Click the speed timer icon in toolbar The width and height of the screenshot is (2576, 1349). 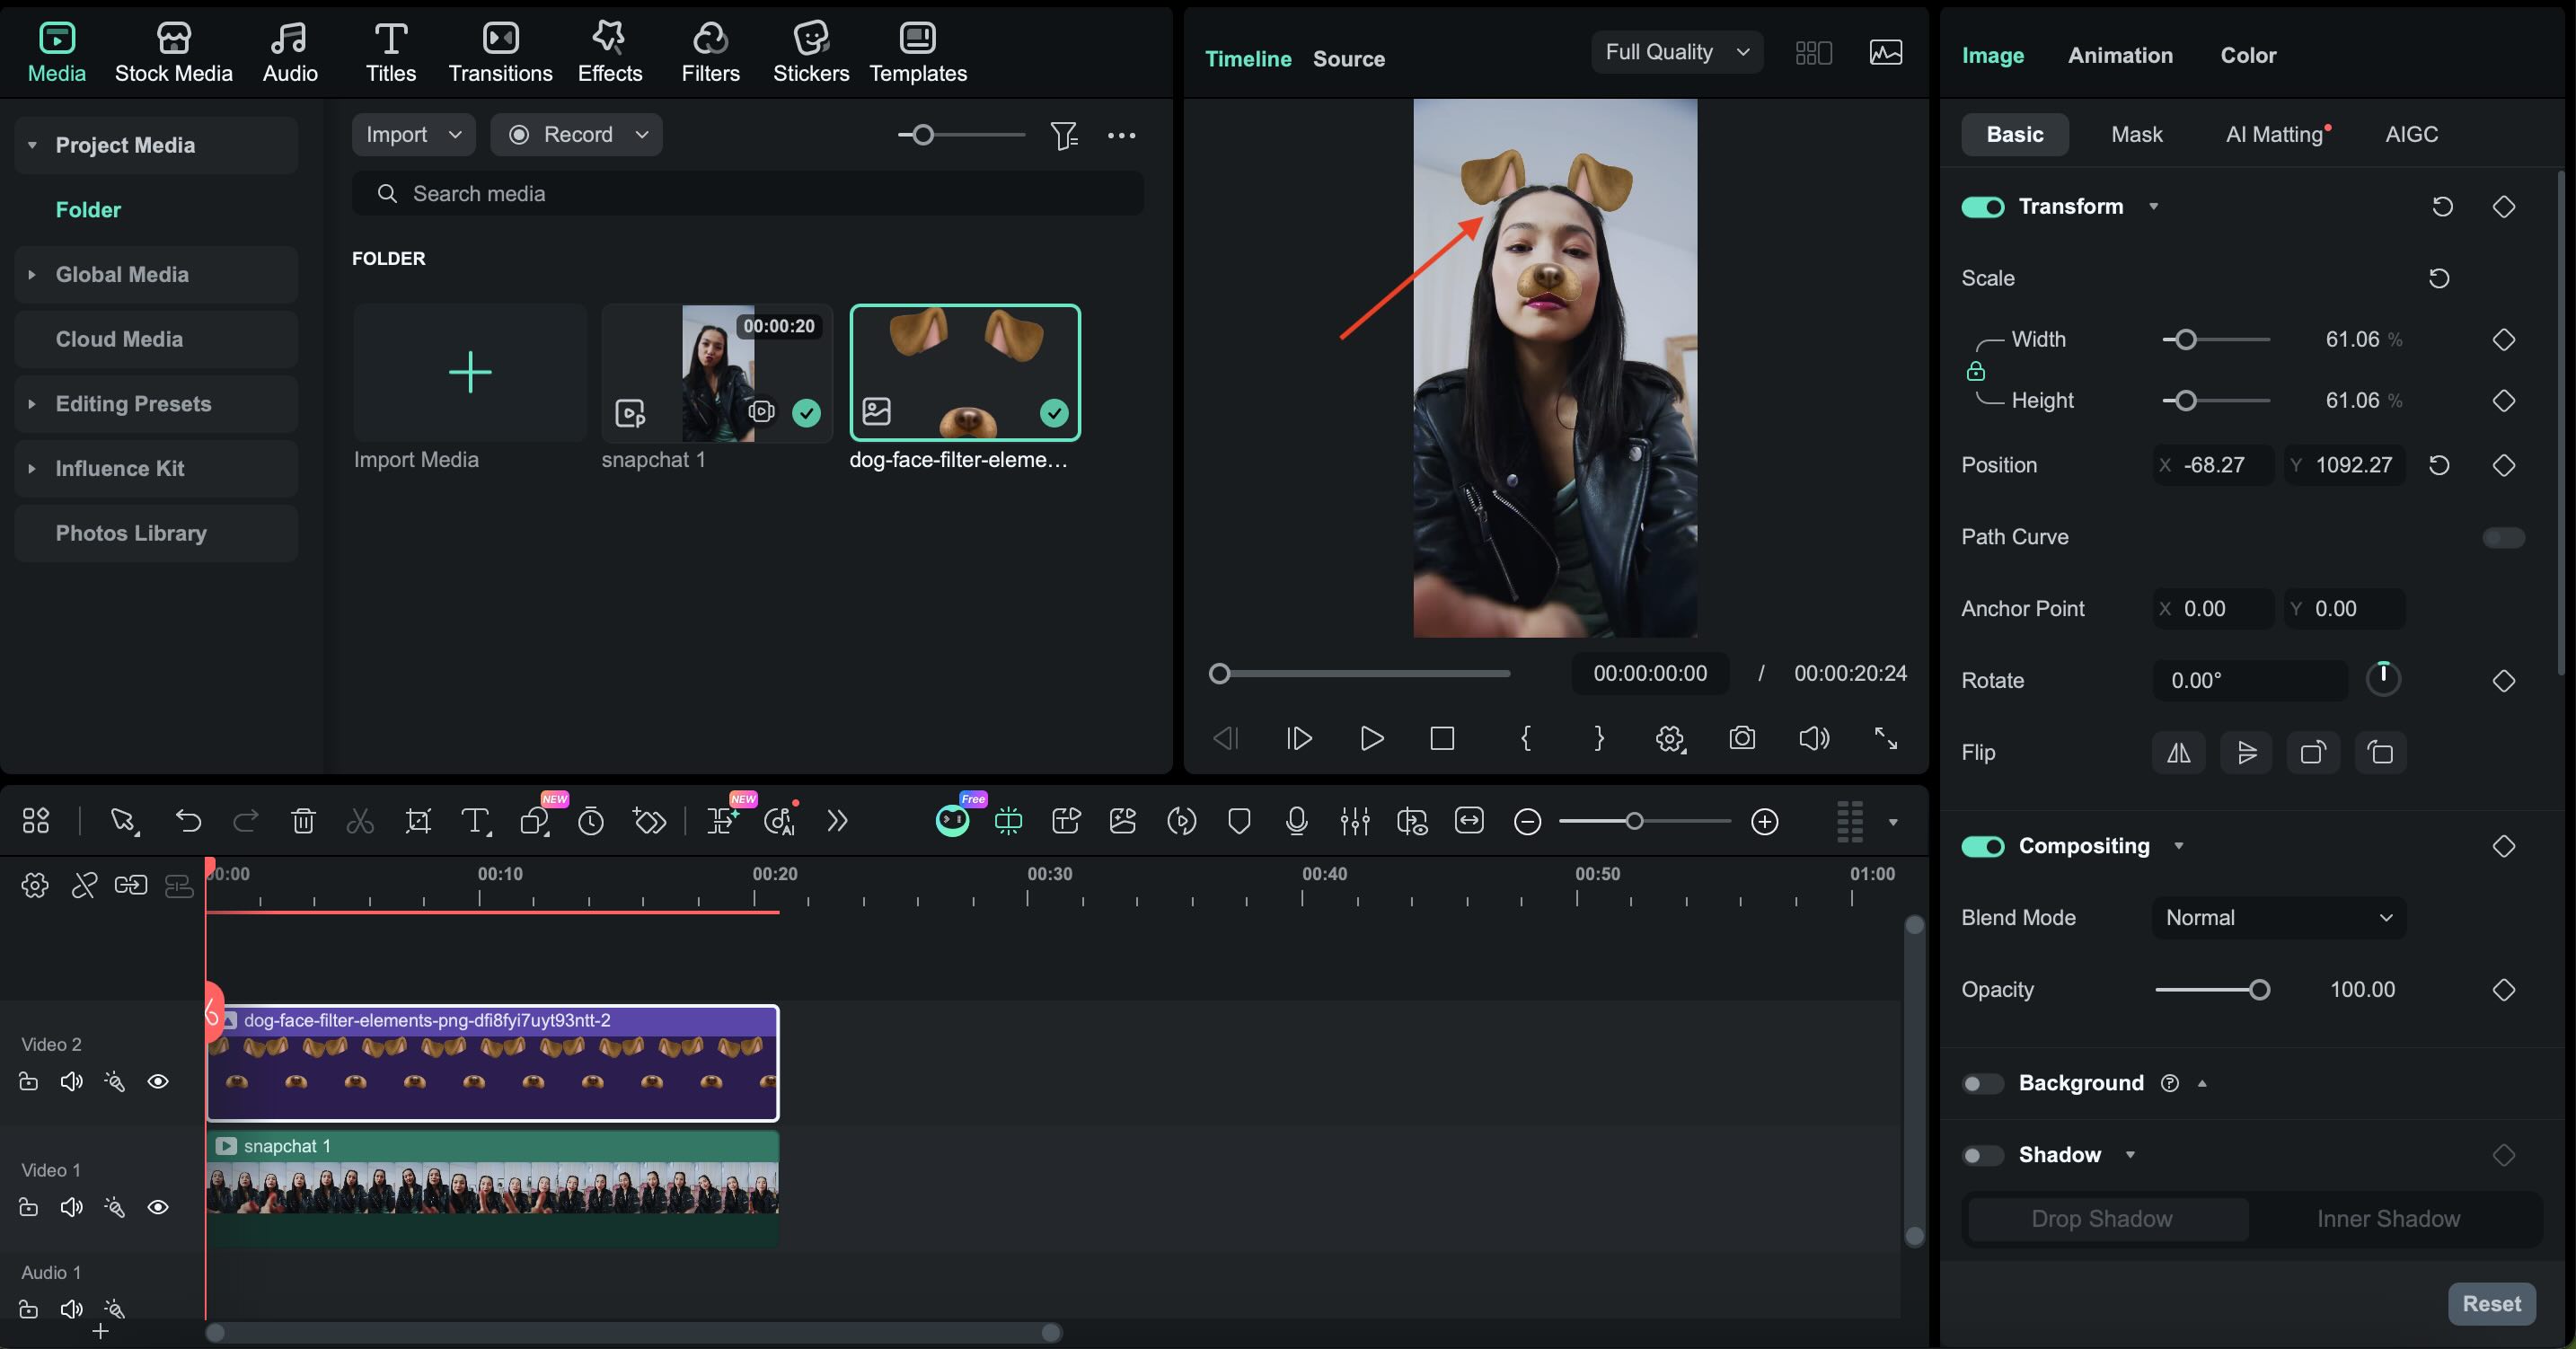pos(591,821)
